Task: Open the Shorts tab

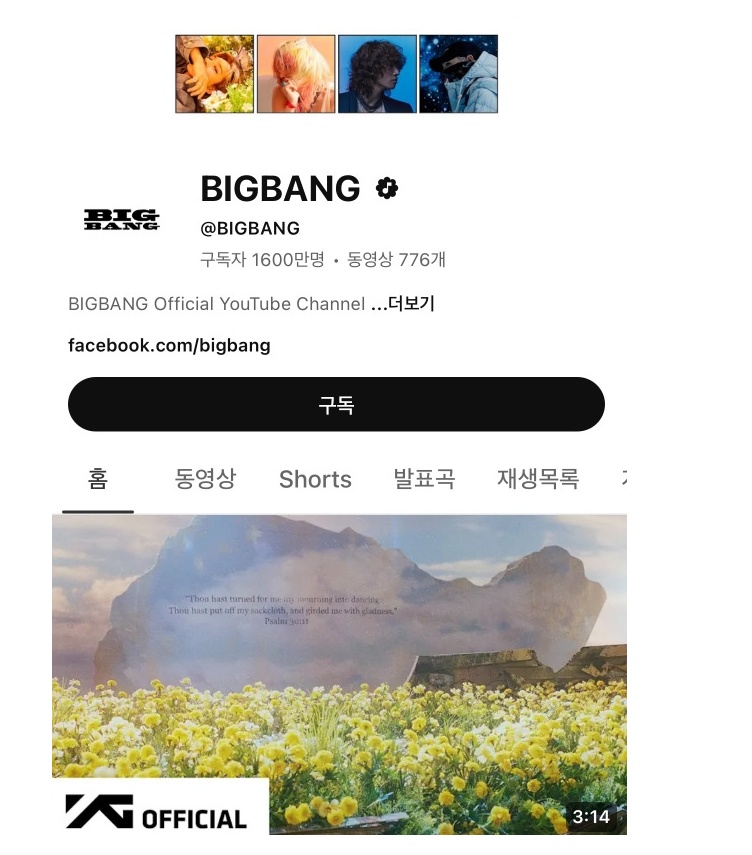Action: tap(315, 480)
